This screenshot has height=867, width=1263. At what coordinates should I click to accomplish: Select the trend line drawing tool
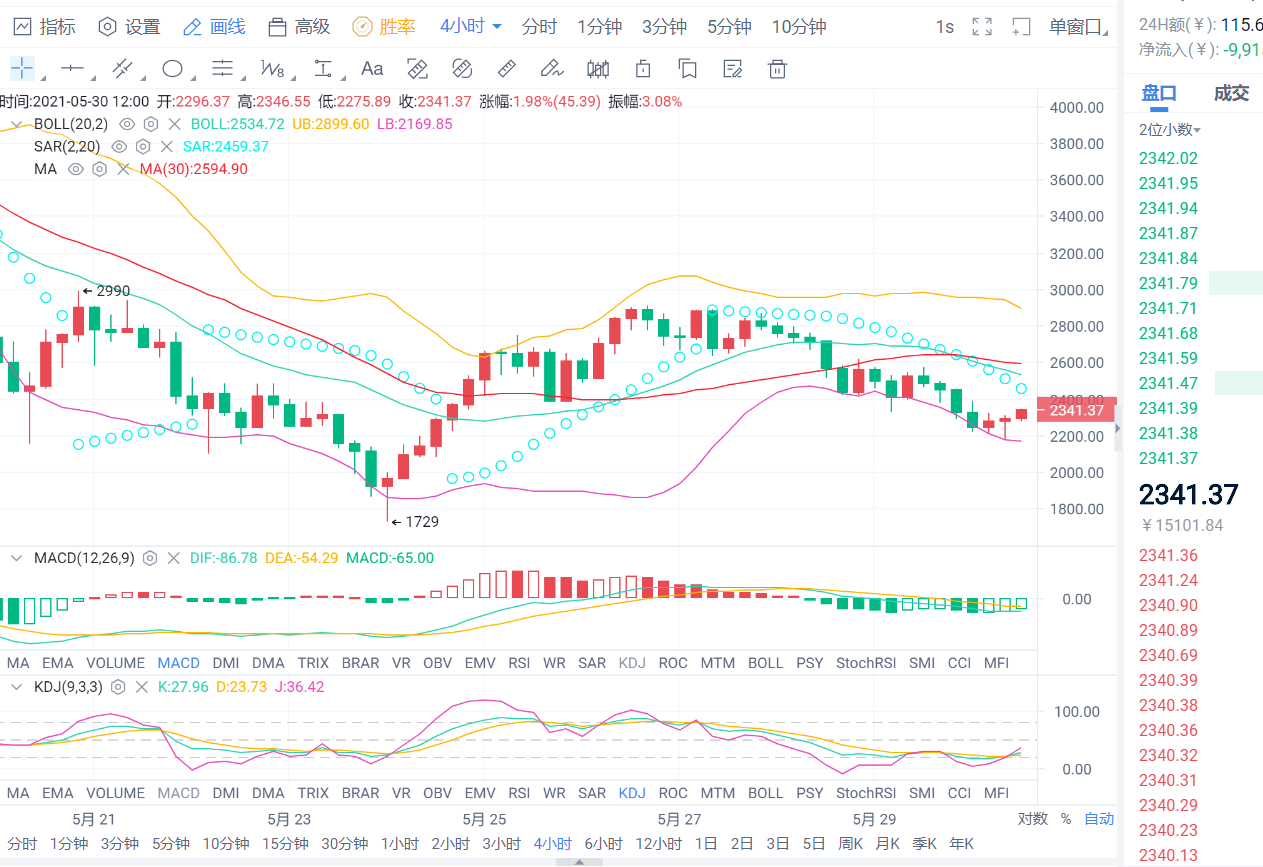click(x=120, y=68)
